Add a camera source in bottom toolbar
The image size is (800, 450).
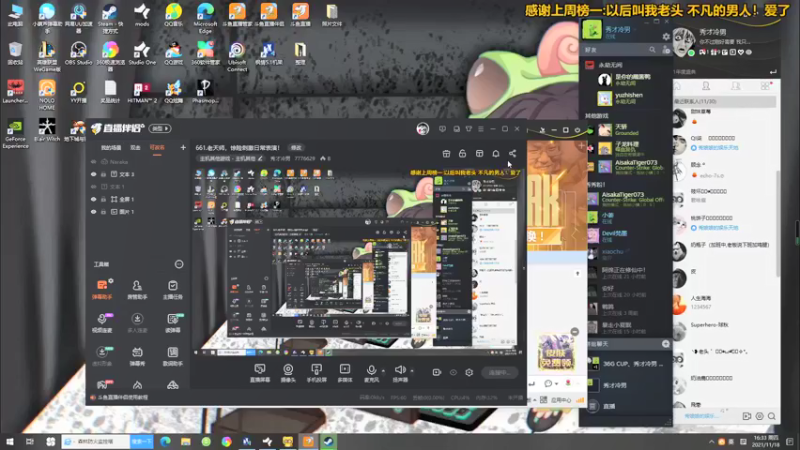click(288, 373)
